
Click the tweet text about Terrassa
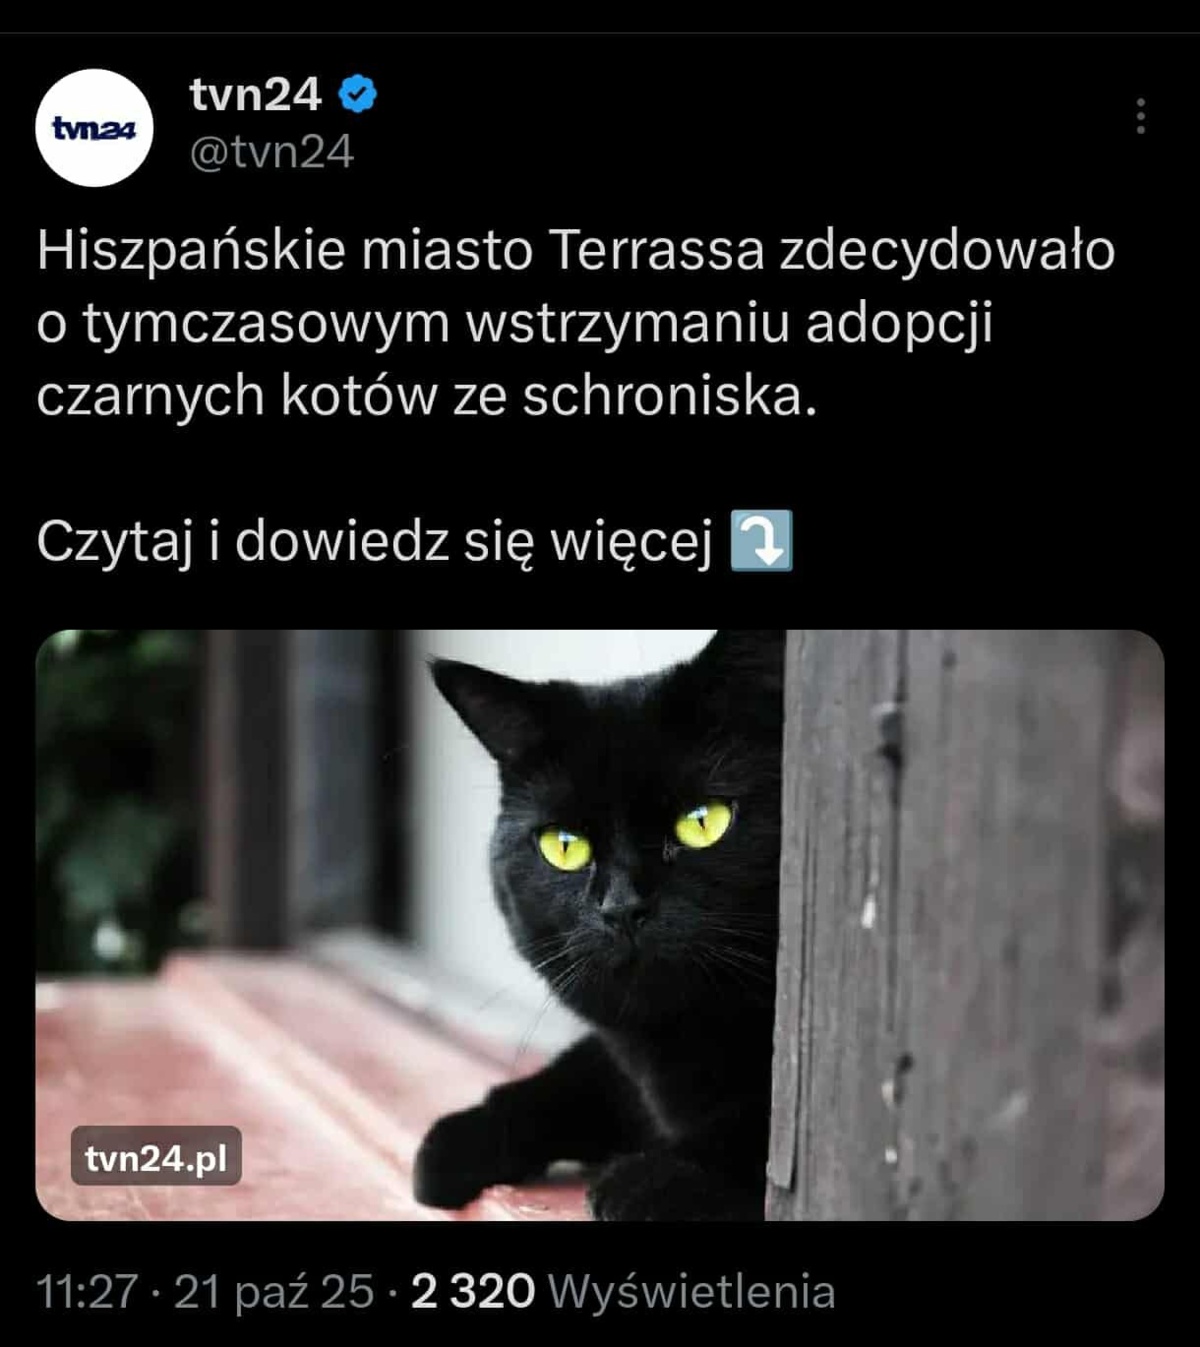click(x=575, y=323)
